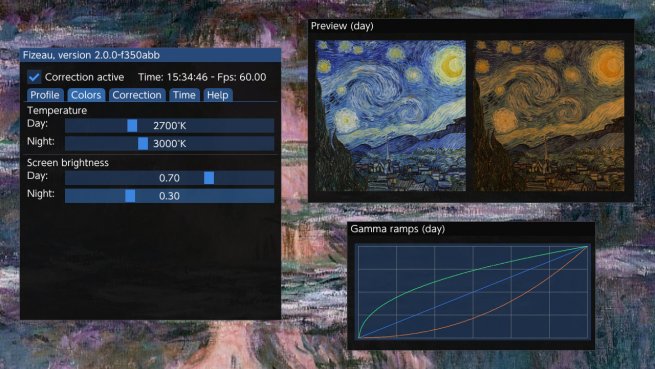Viewport: 655px width, 369px height.
Task: Click the Day screen brightness slider handle
Action: coord(209,178)
